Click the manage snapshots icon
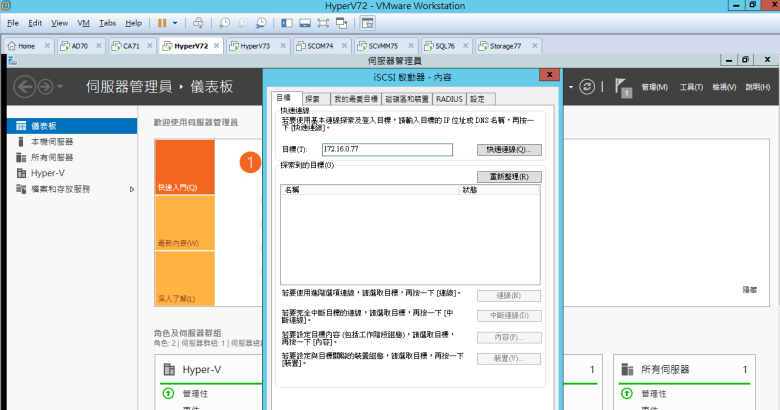This screenshot has height=410, width=780. [x=261, y=21]
